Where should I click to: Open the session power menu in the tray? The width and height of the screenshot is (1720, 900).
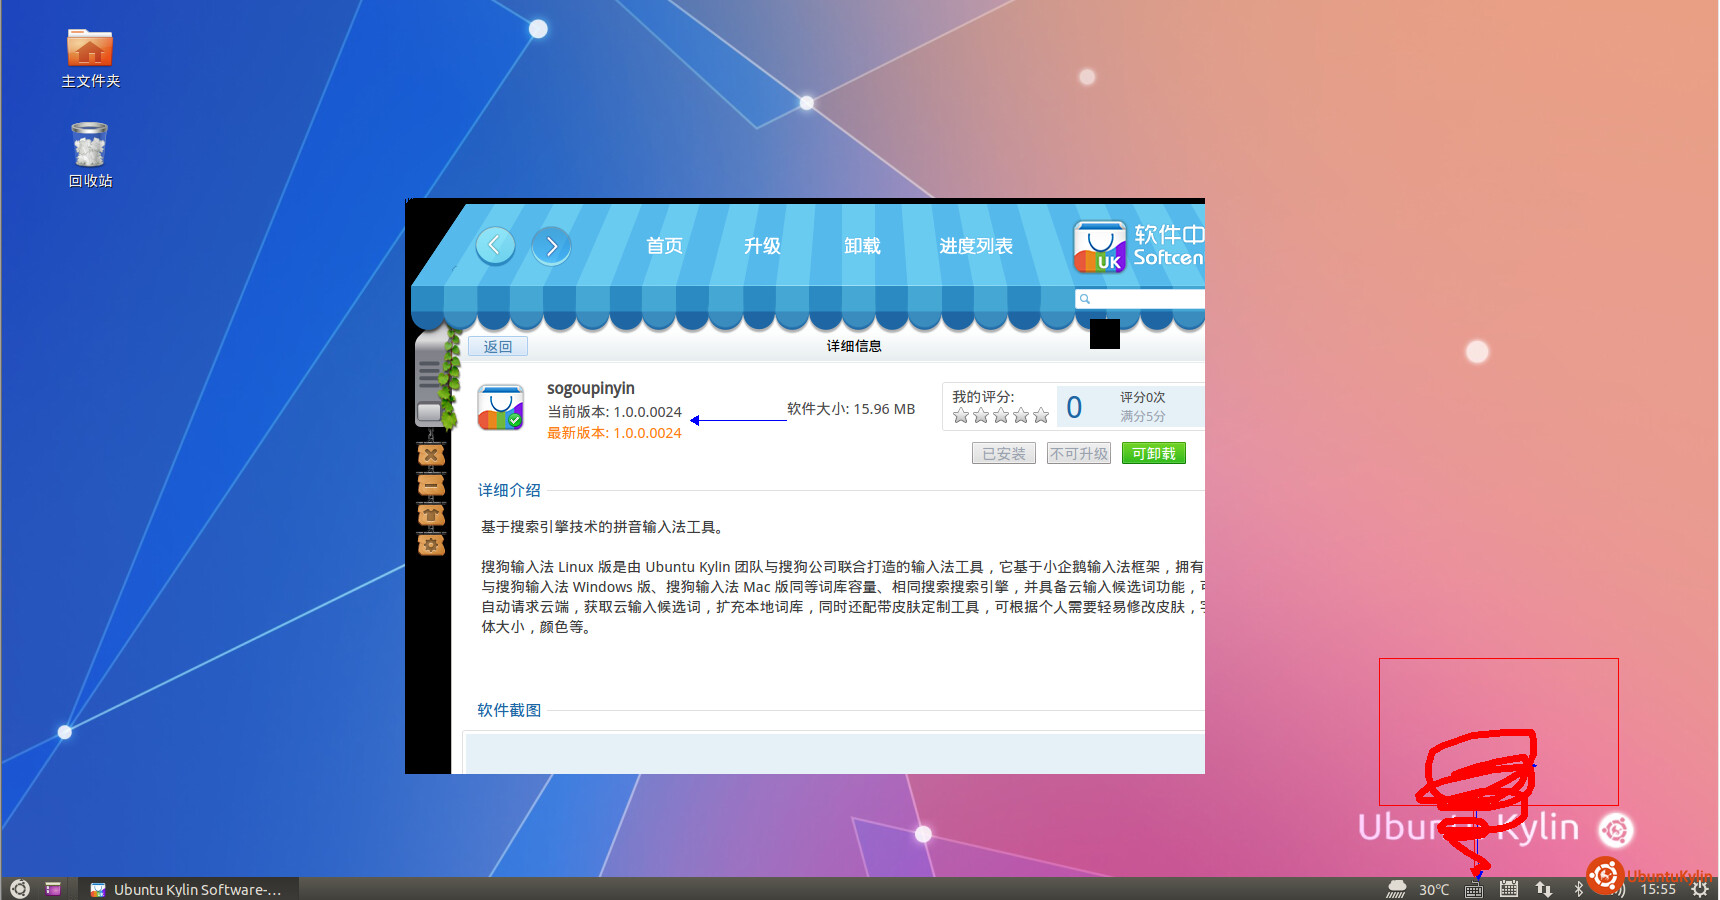(x=1699, y=889)
